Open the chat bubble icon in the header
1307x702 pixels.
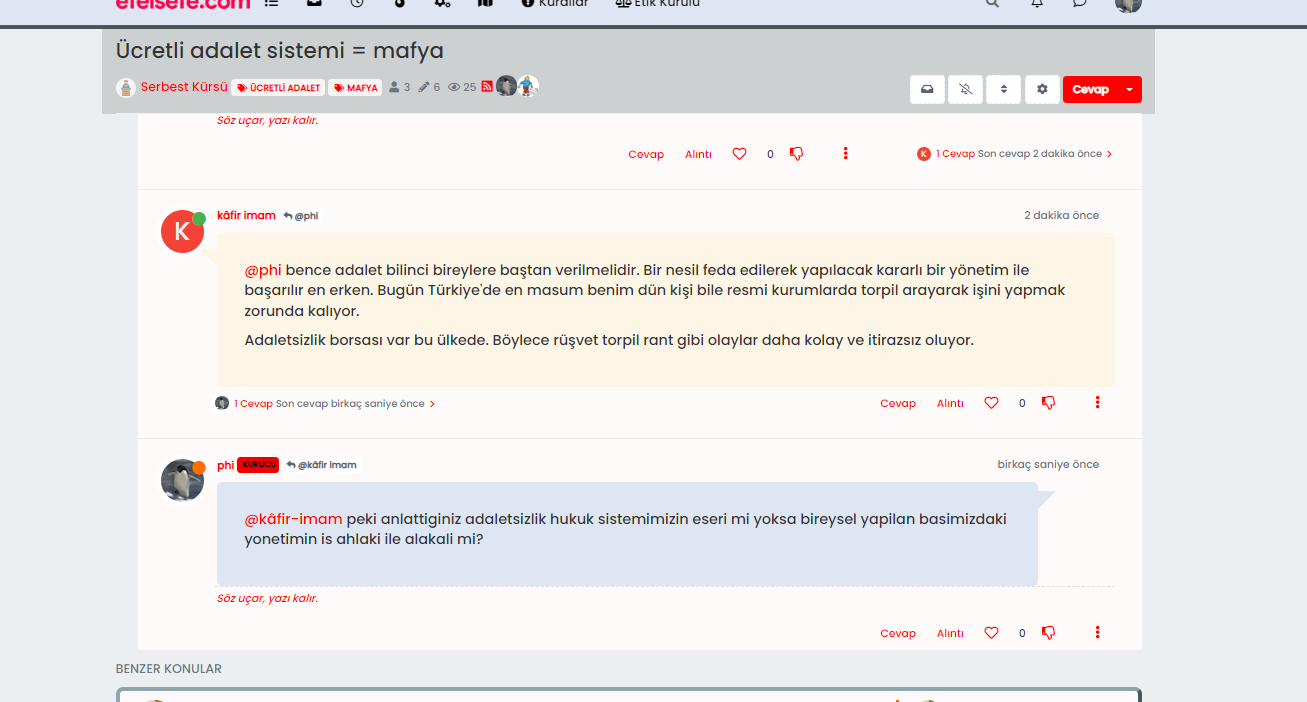pyautogui.click(x=1081, y=4)
